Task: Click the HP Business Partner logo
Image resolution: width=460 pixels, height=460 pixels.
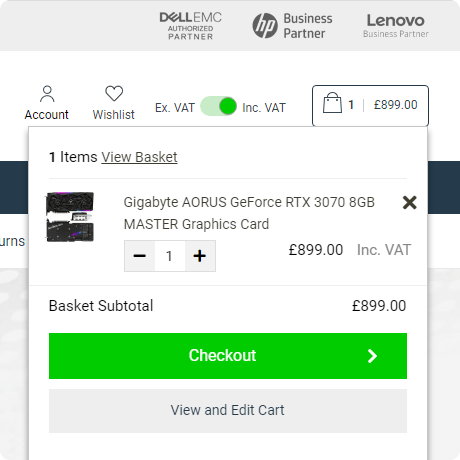Action: tap(292, 26)
